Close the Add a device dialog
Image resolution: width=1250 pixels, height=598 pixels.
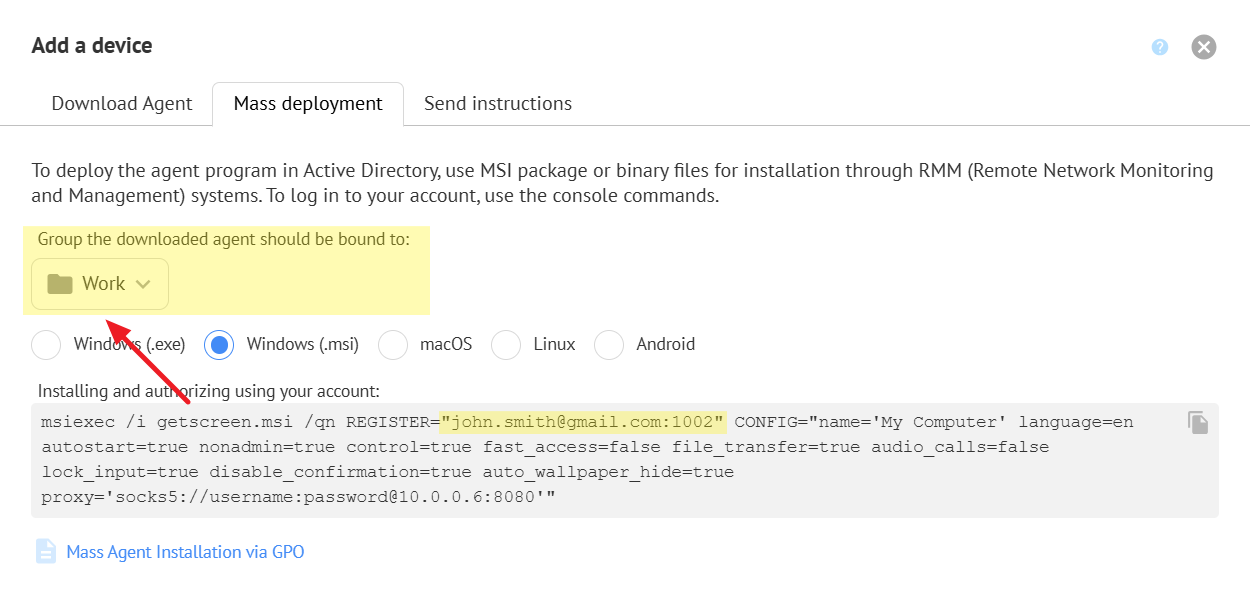point(1203,47)
